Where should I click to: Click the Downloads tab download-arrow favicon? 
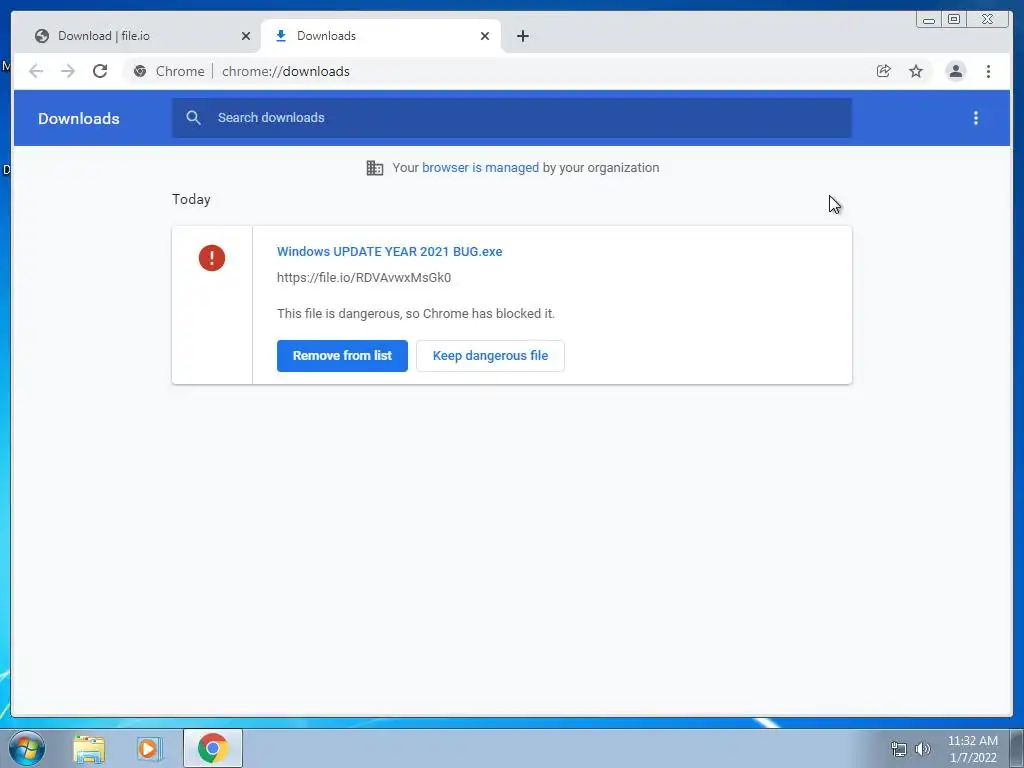[281, 36]
